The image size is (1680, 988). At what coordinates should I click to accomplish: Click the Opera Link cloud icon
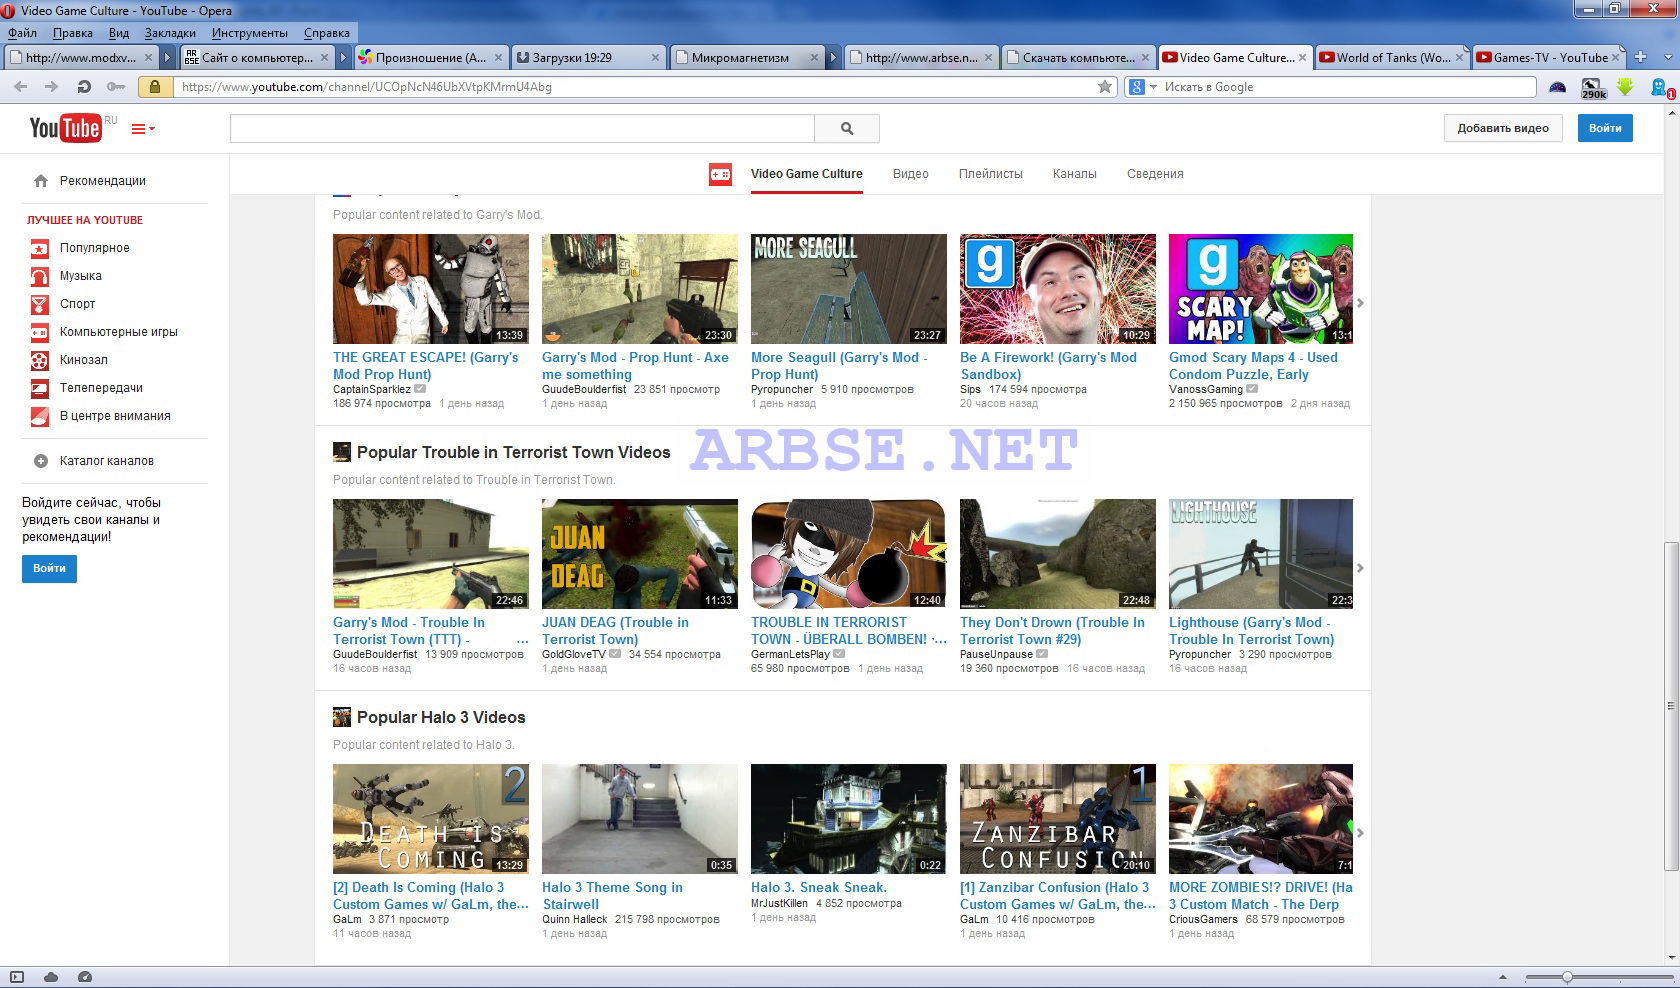pos(51,977)
